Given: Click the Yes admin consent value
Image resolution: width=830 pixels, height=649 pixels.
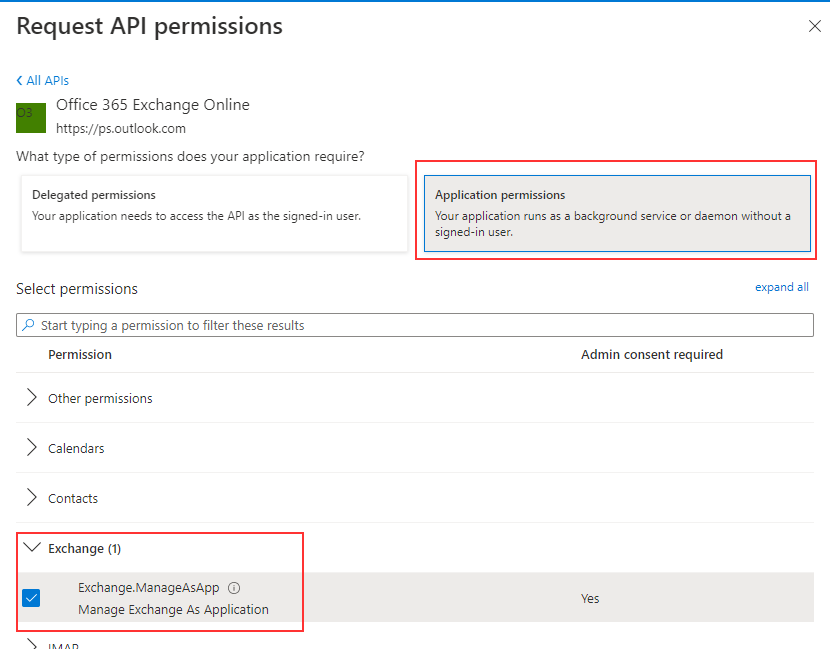Looking at the screenshot, I should tap(590, 599).
